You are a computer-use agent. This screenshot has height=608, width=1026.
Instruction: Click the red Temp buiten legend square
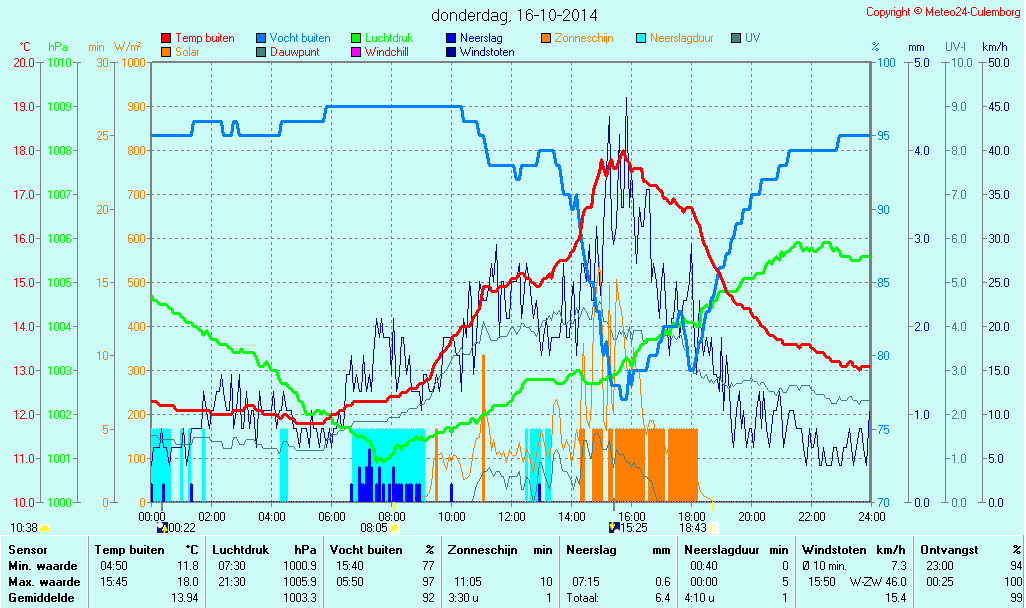(166, 38)
